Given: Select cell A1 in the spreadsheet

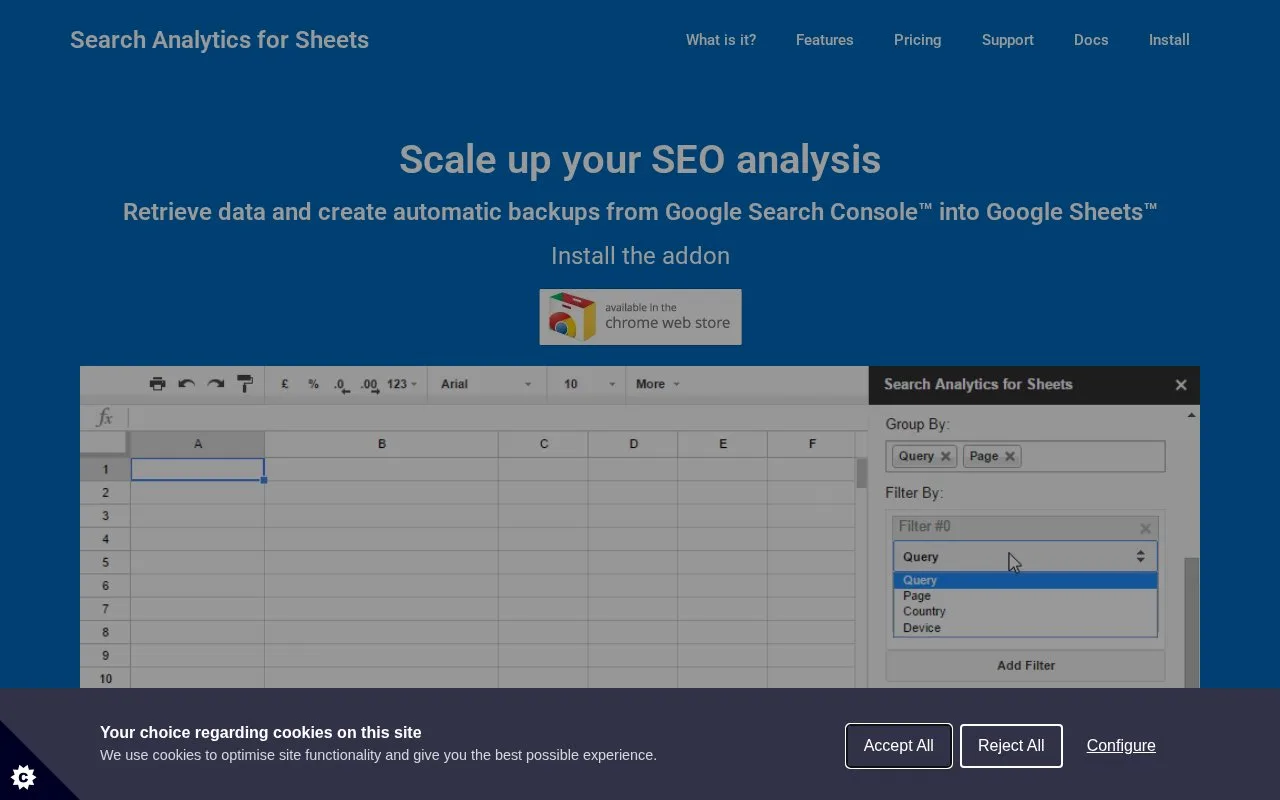Looking at the screenshot, I should (198, 469).
